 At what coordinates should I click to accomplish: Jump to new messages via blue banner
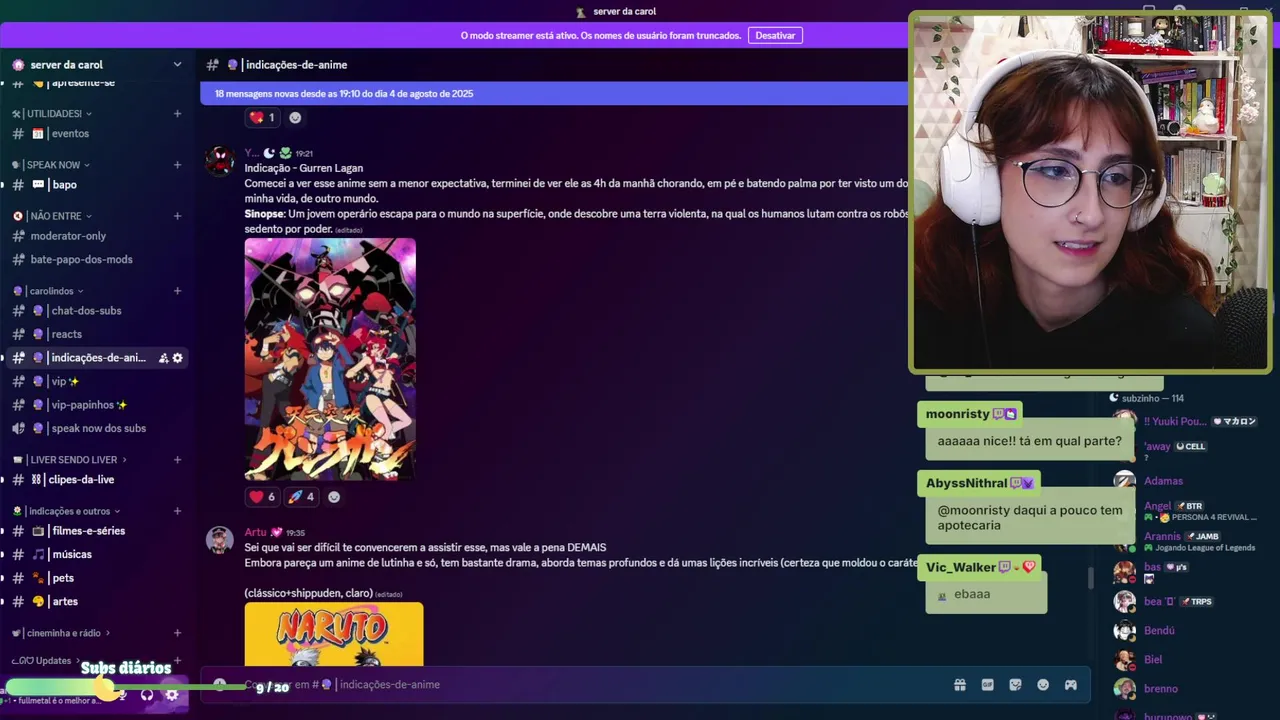pos(555,94)
